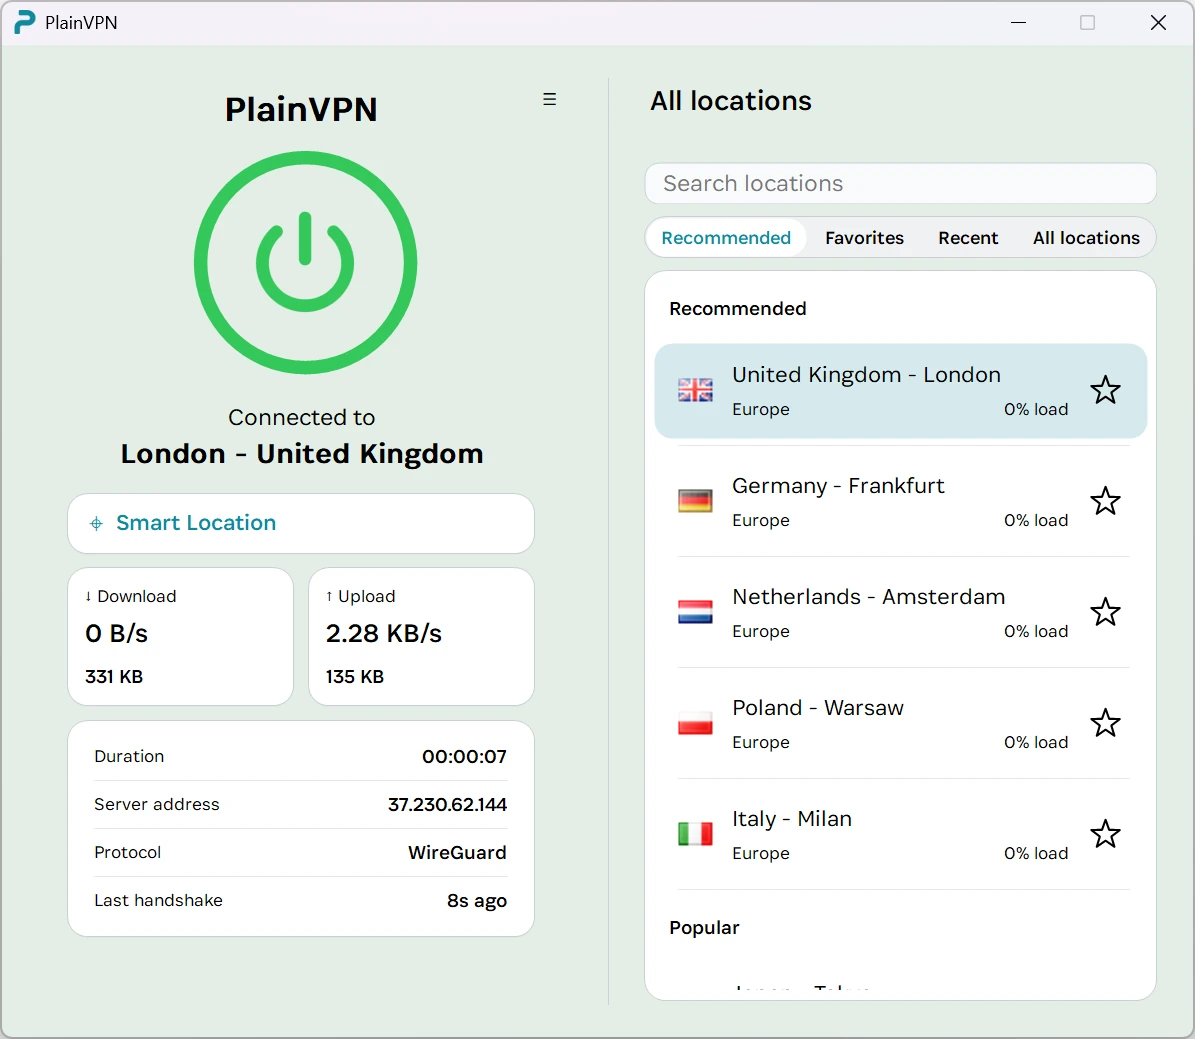Click the Popular section heading
The height and width of the screenshot is (1039, 1195).
704,928
